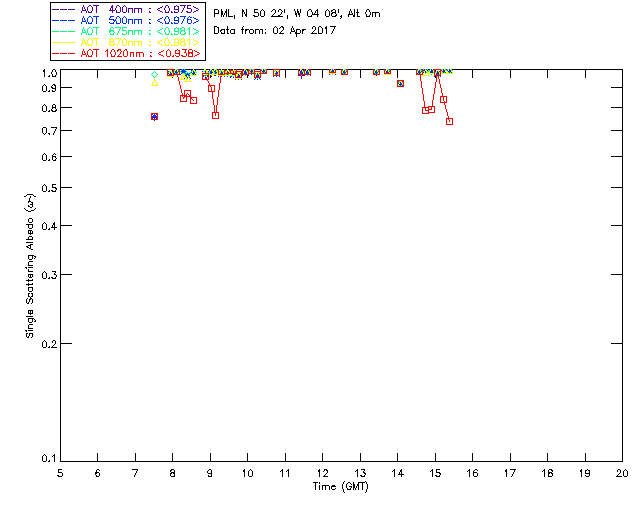Screen dimensions: 640x512
Task: Click the red dashed line sample in legend
Action: [x=64, y=53]
